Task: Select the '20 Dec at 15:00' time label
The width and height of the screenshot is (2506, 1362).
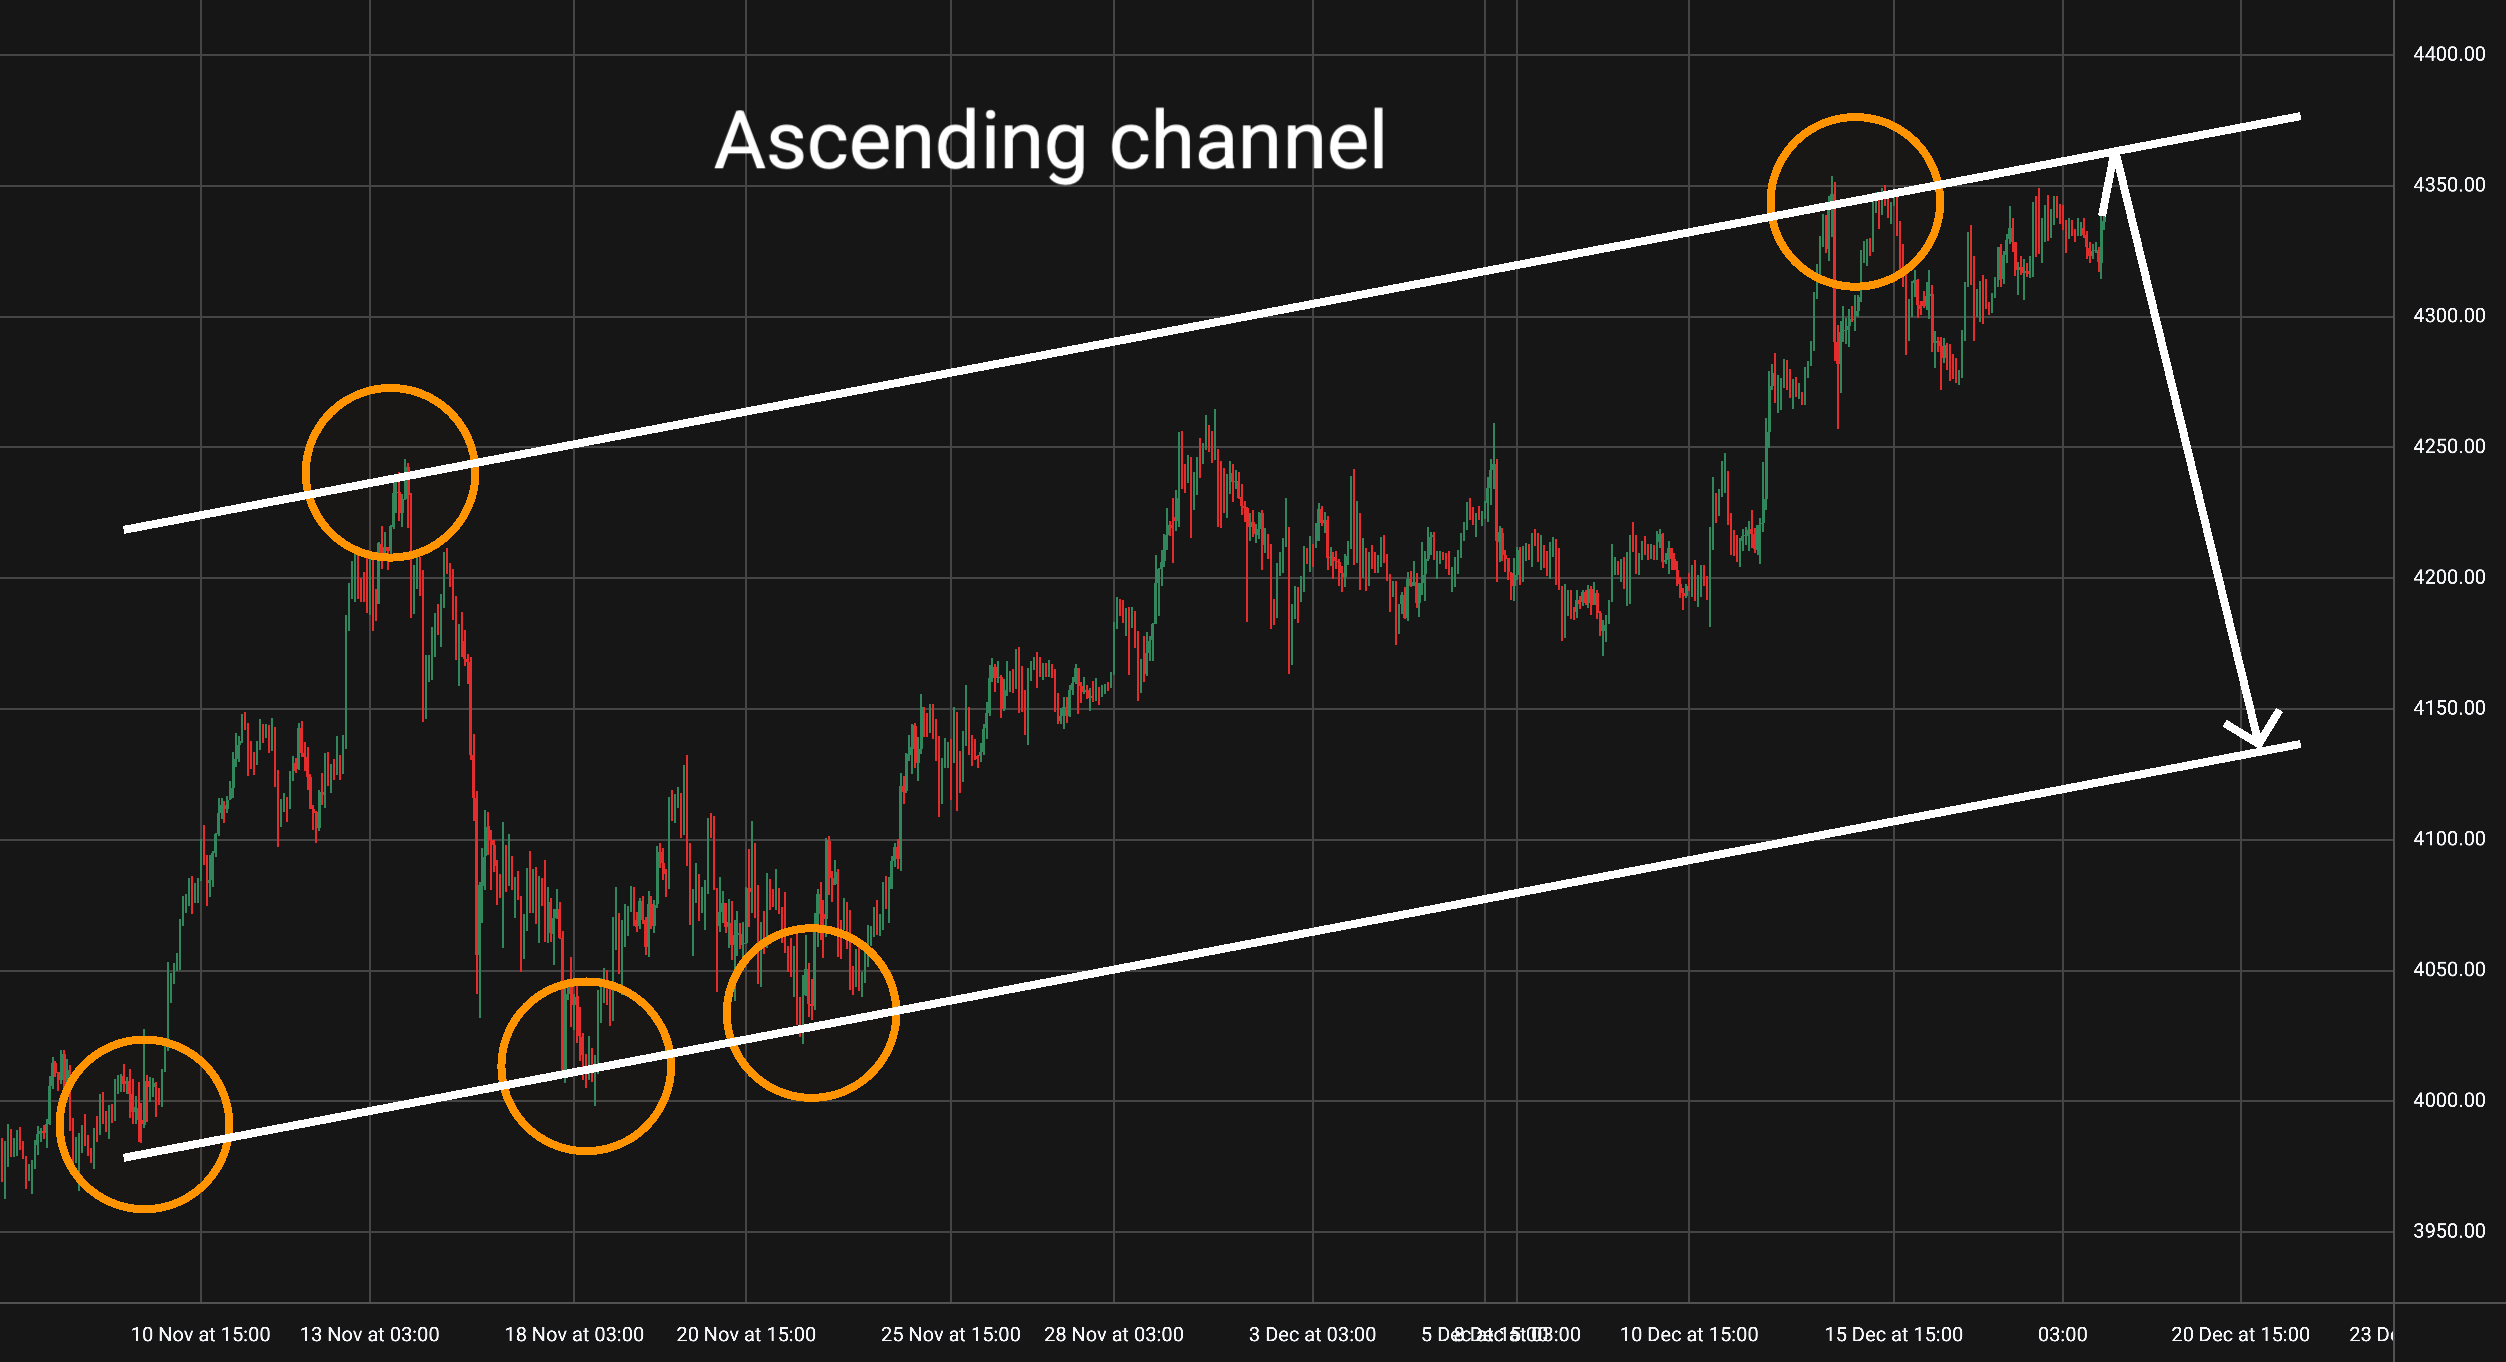Action: pyautogui.click(x=2240, y=1334)
